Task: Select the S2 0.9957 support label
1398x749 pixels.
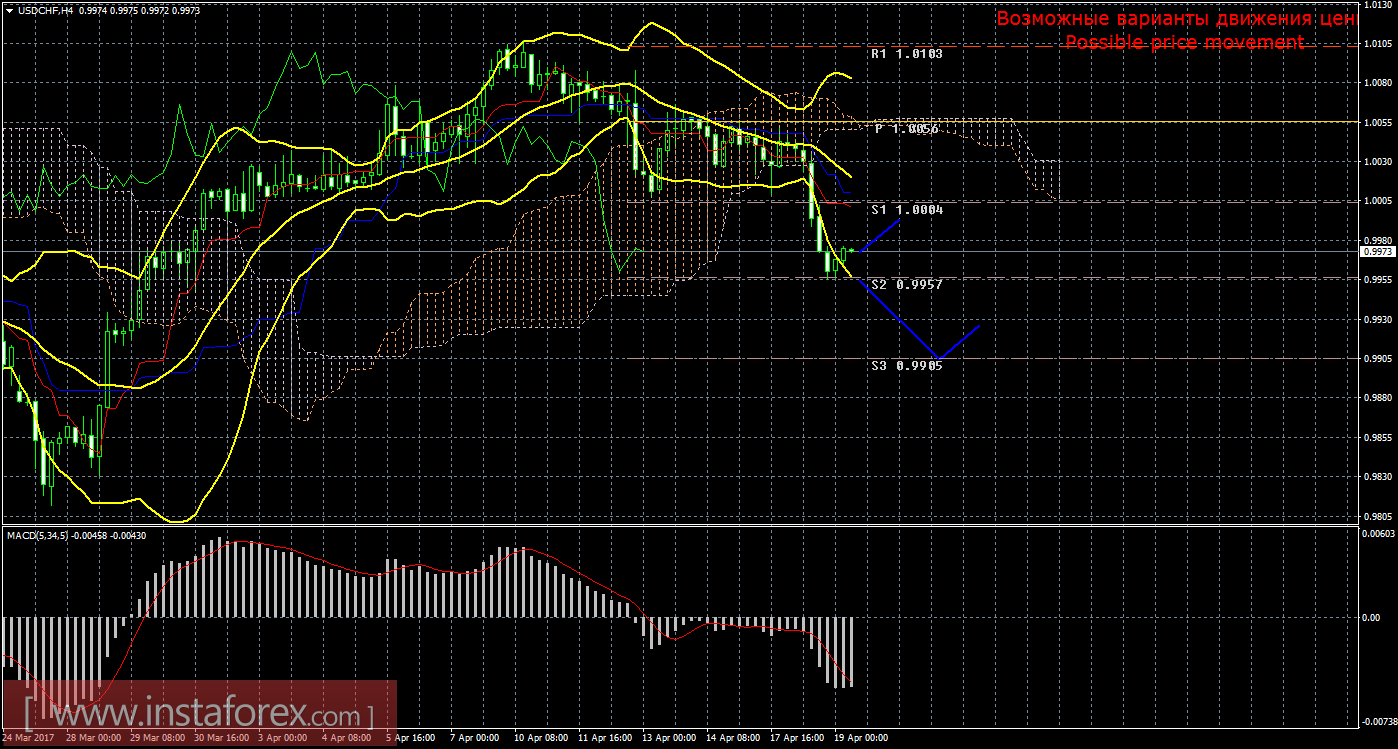Action: pos(906,285)
